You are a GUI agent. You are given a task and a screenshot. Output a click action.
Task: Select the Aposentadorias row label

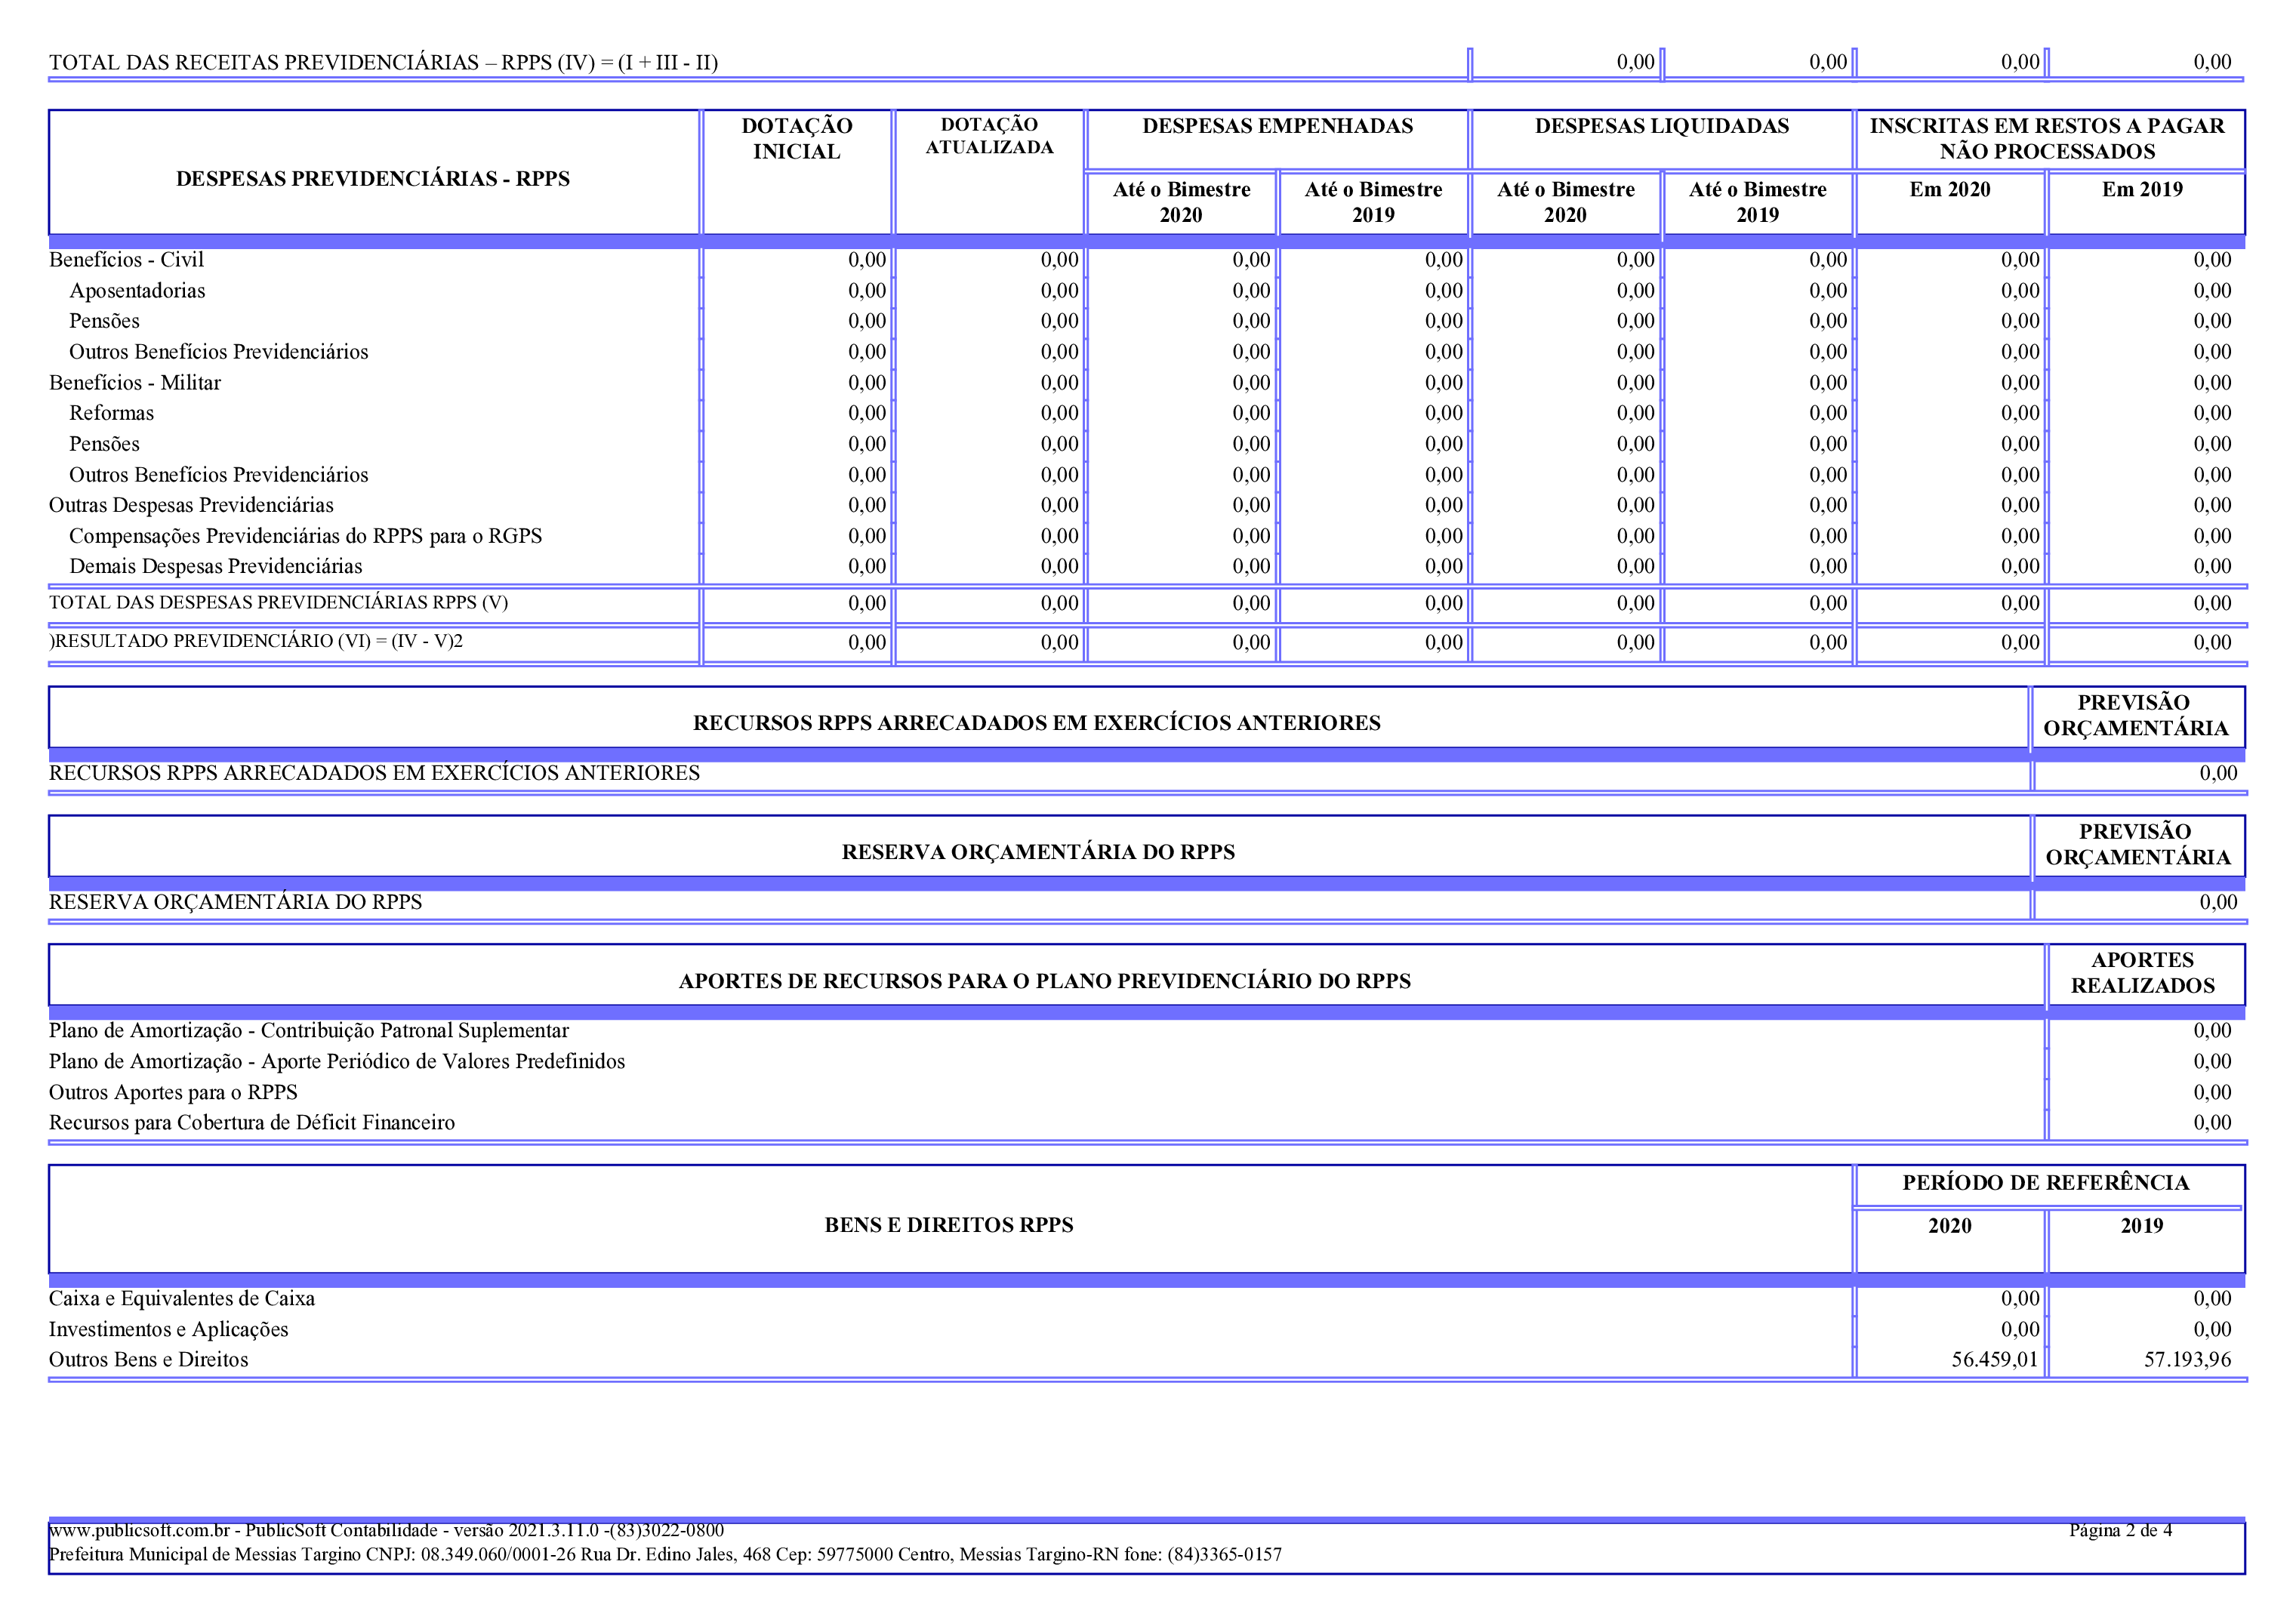pos(137,291)
